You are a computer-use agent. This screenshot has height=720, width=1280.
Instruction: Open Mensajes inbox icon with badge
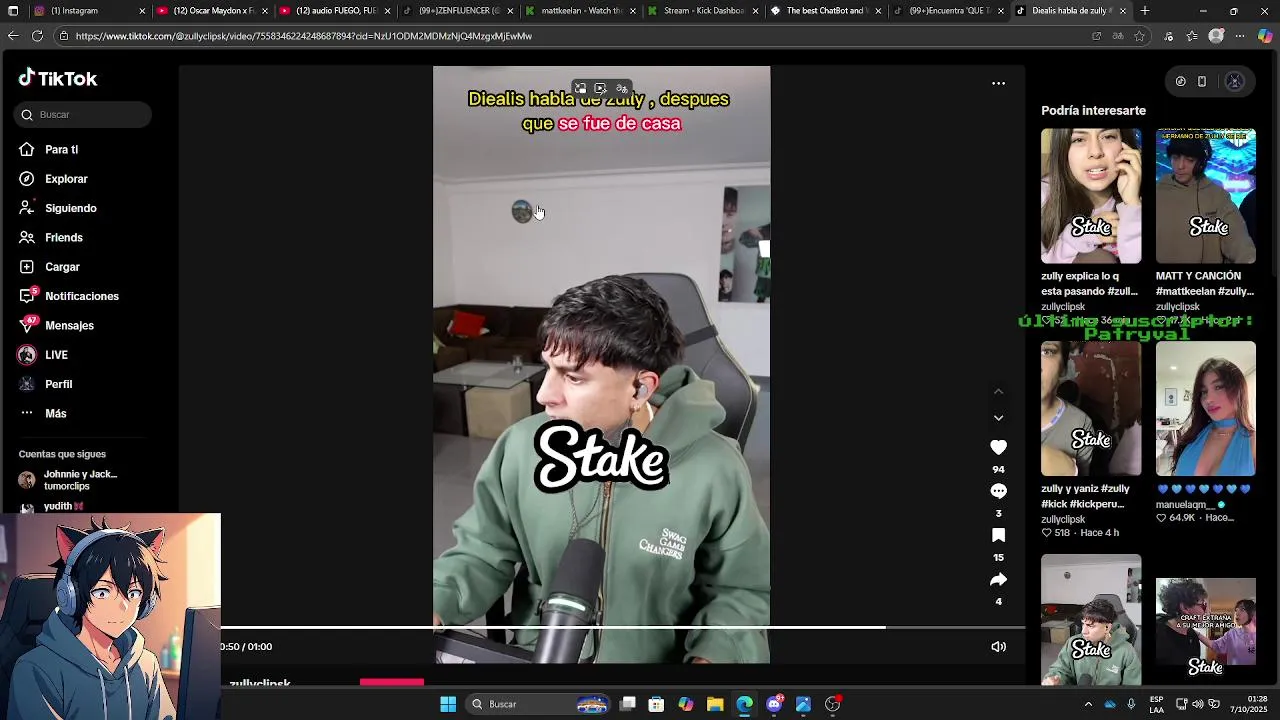pyautogui.click(x=27, y=325)
